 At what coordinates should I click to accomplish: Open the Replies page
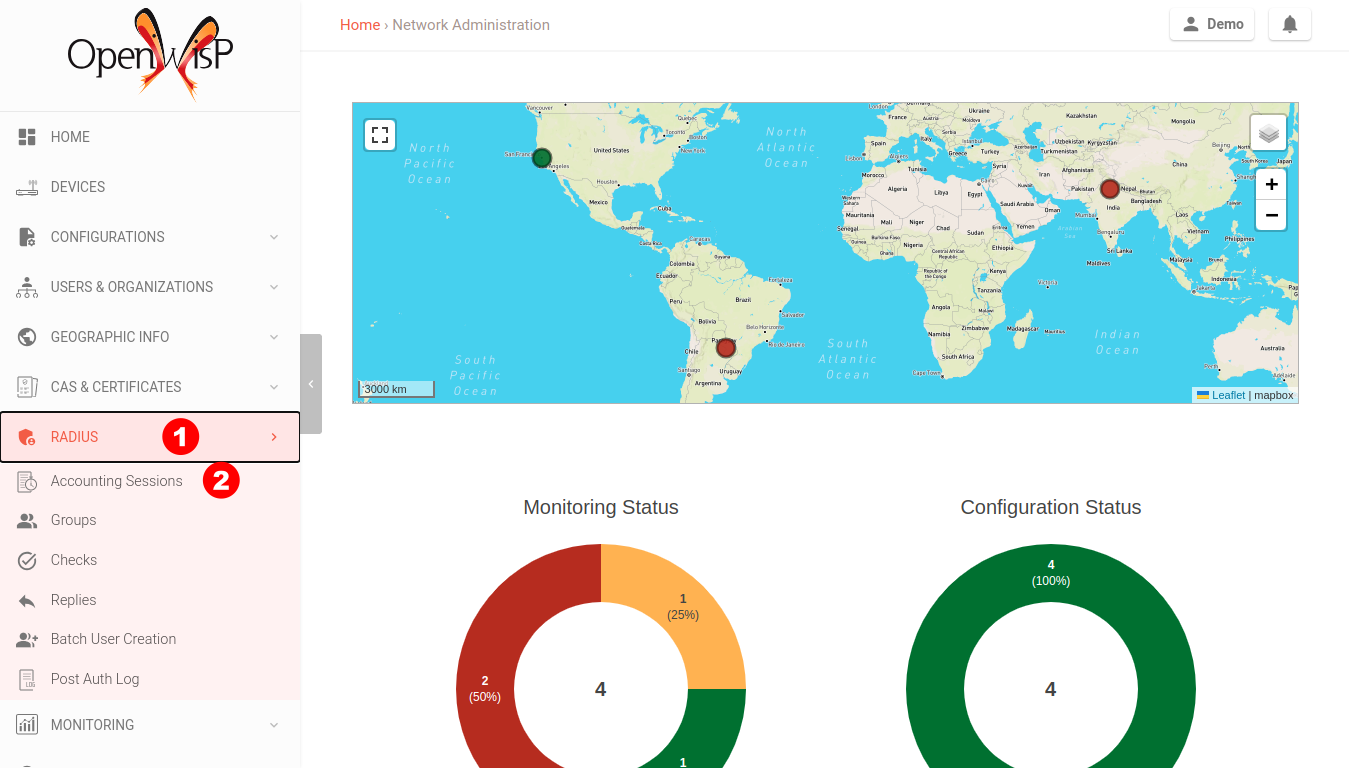coord(73,599)
